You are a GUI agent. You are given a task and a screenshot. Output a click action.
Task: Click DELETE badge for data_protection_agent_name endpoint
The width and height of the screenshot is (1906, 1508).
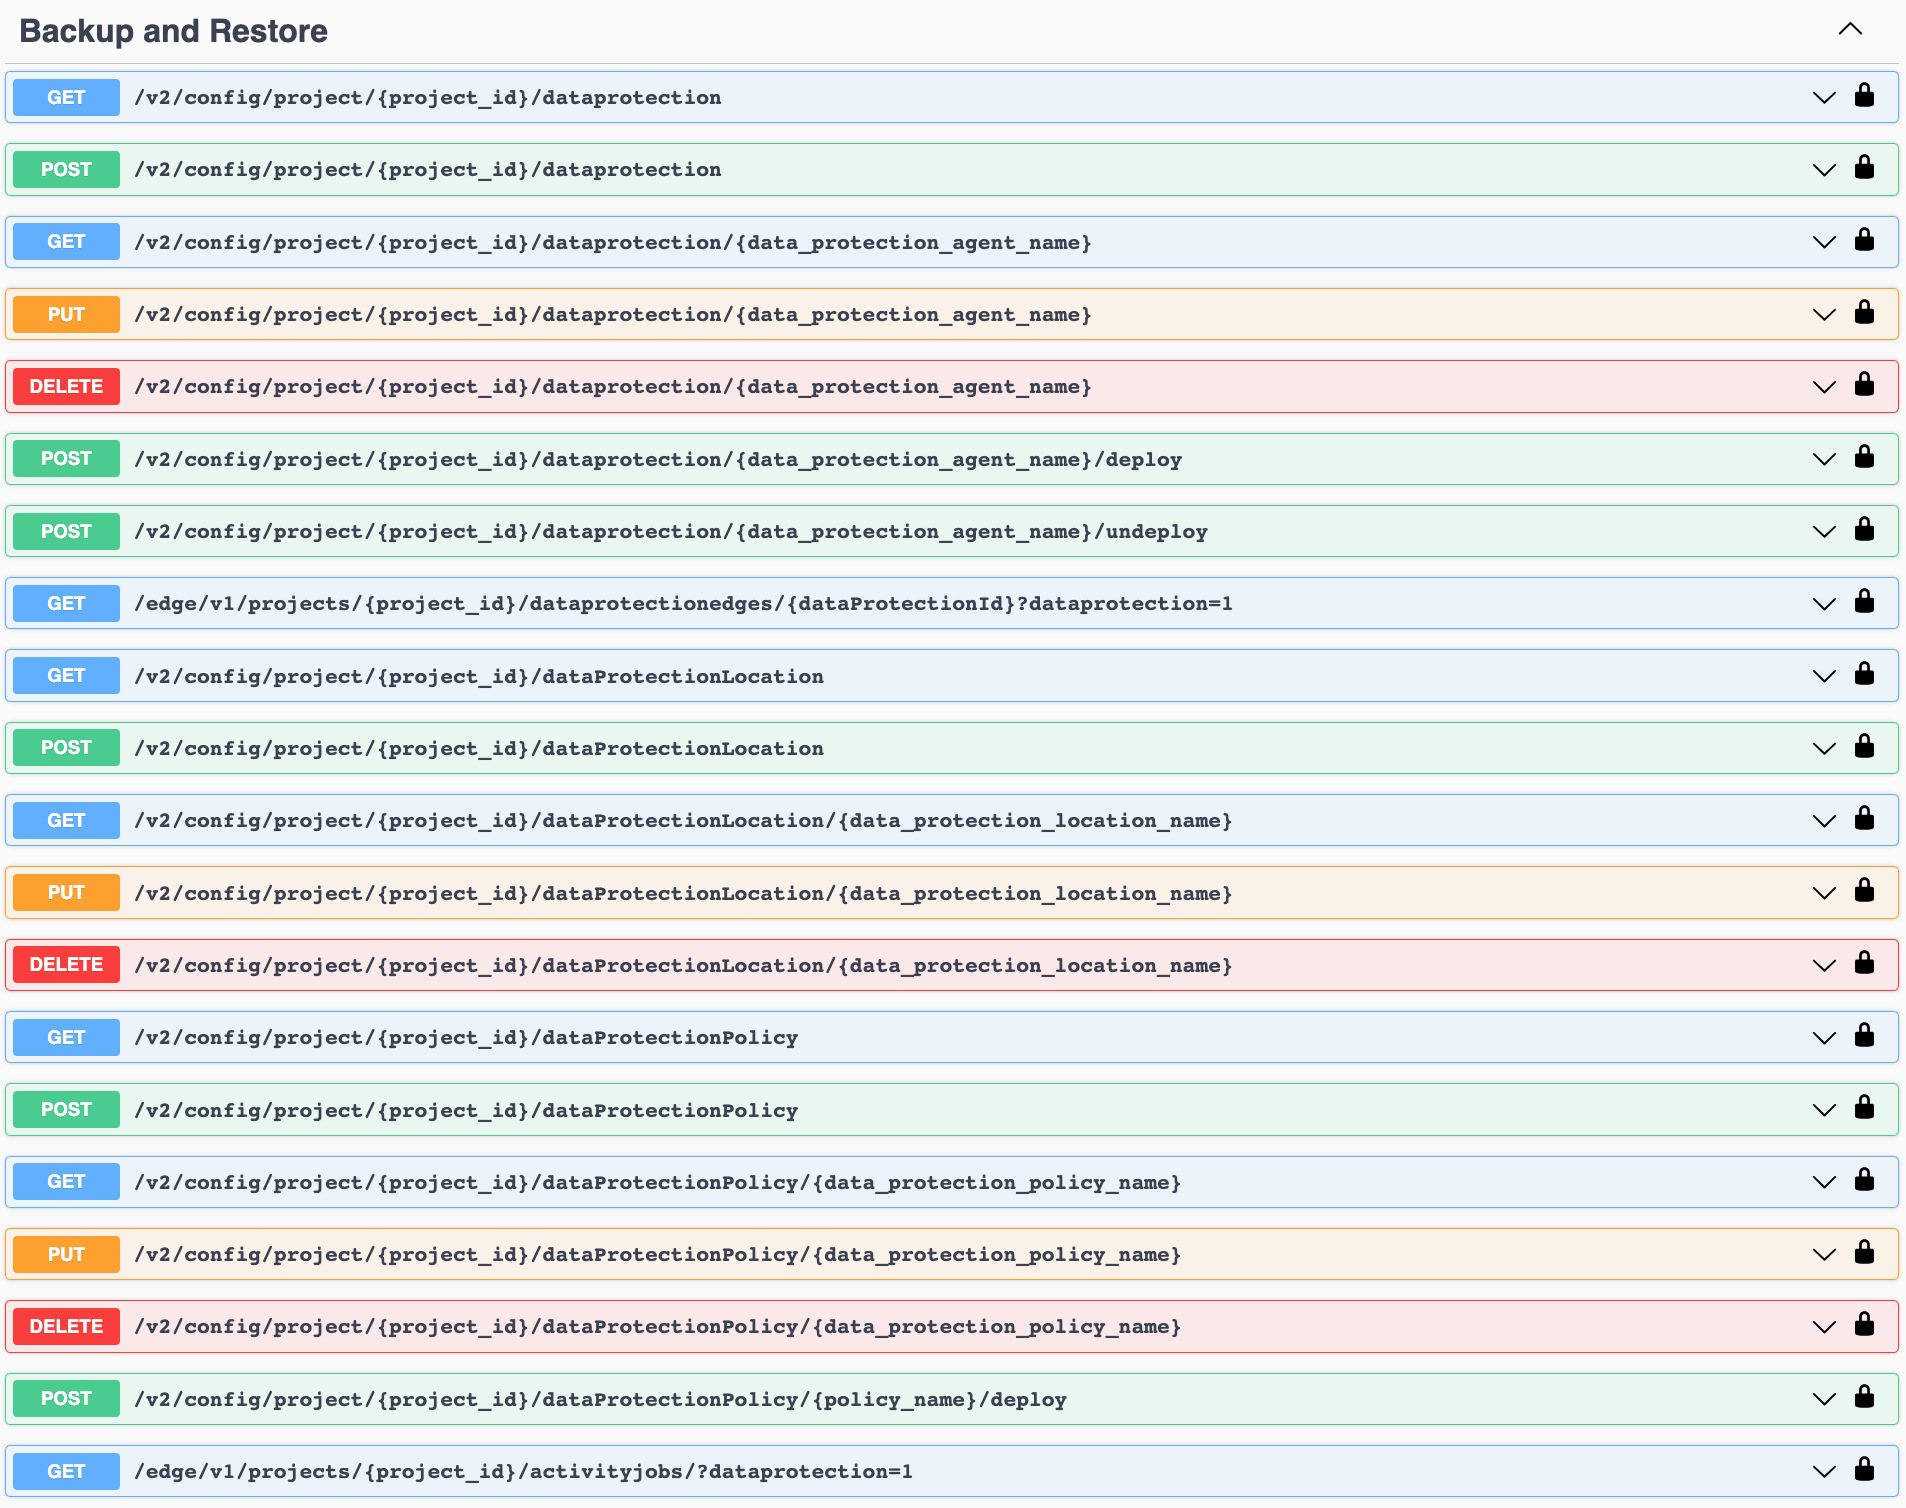coord(66,386)
